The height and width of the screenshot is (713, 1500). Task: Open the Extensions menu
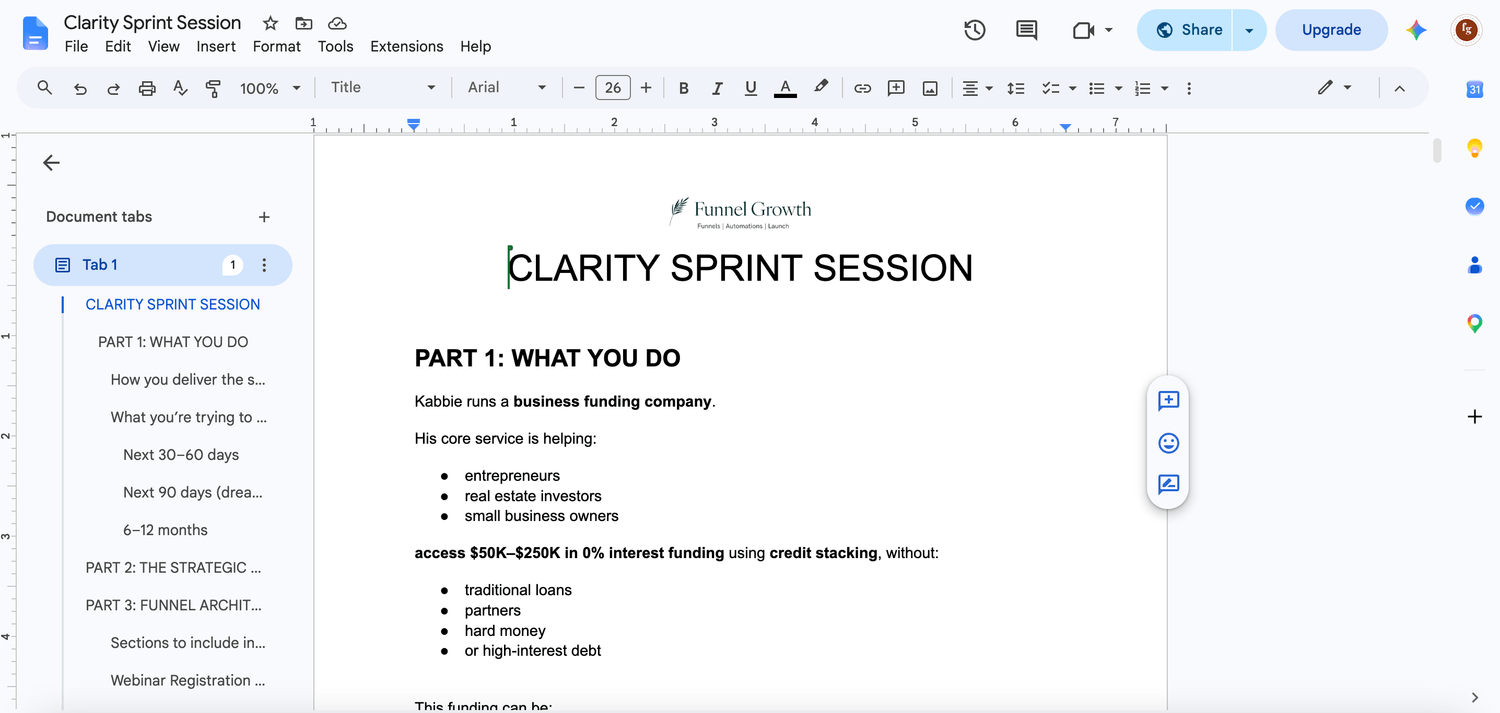[407, 46]
